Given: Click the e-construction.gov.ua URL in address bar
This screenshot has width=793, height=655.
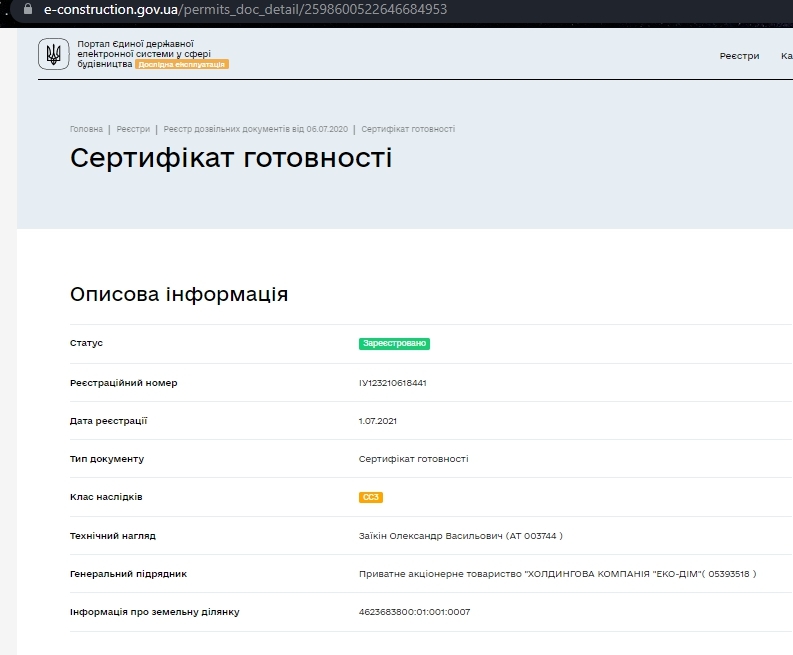Looking at the screenshot, I should tap(245, 9).
